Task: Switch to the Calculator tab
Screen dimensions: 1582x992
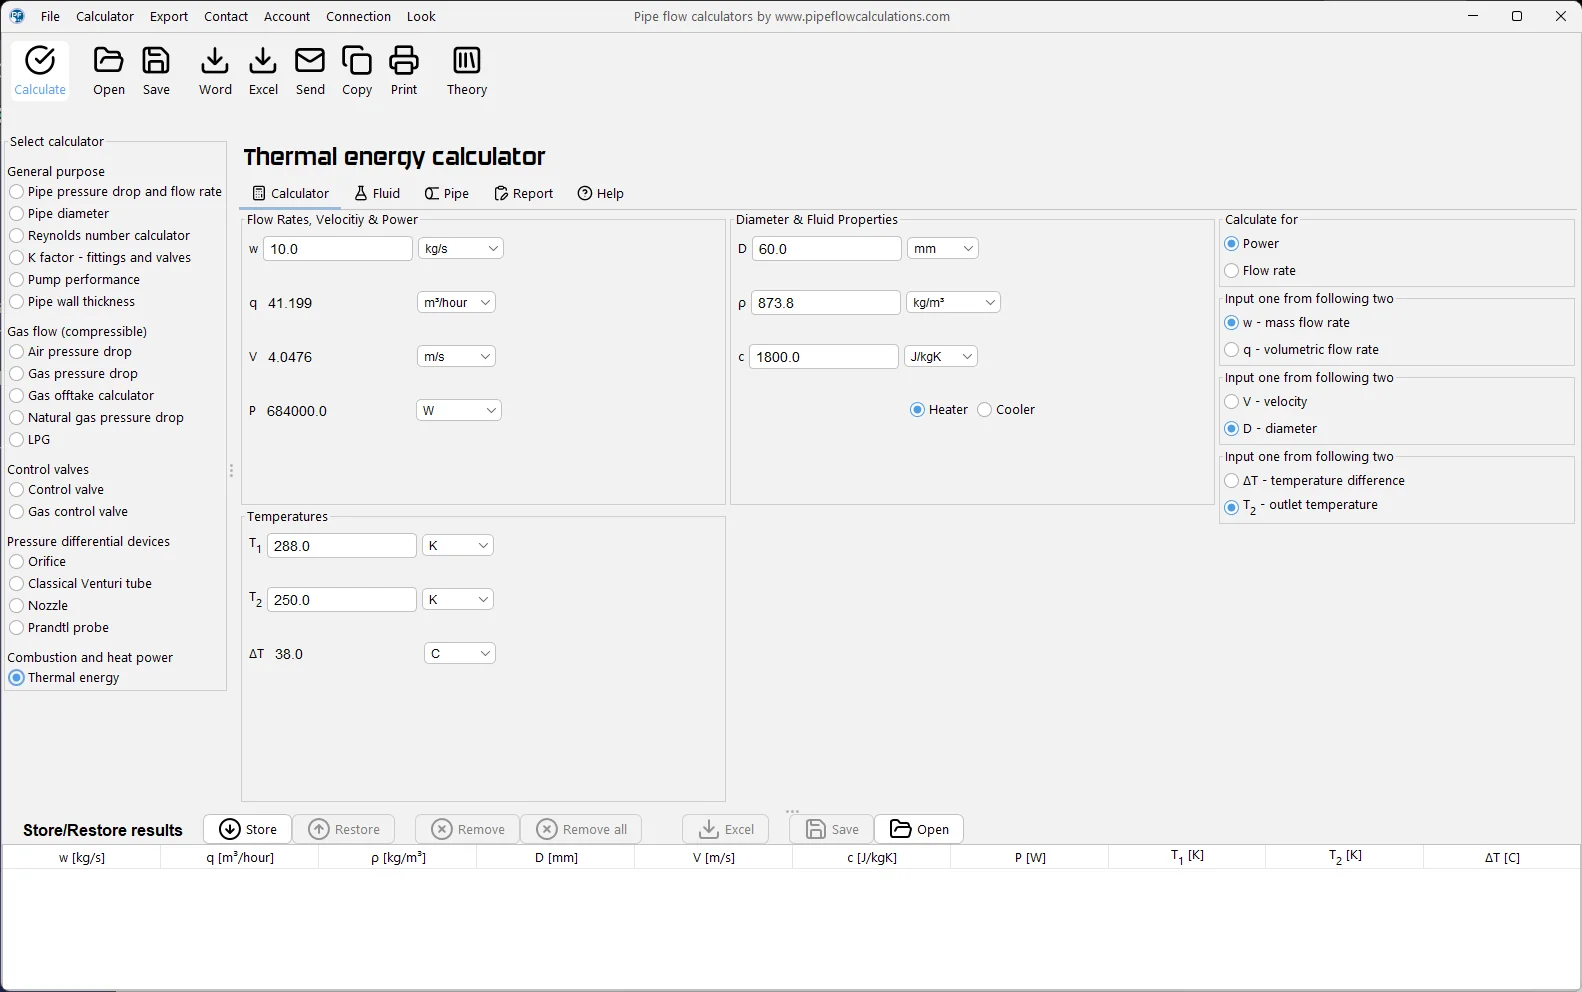Action: tap(291, 194)
